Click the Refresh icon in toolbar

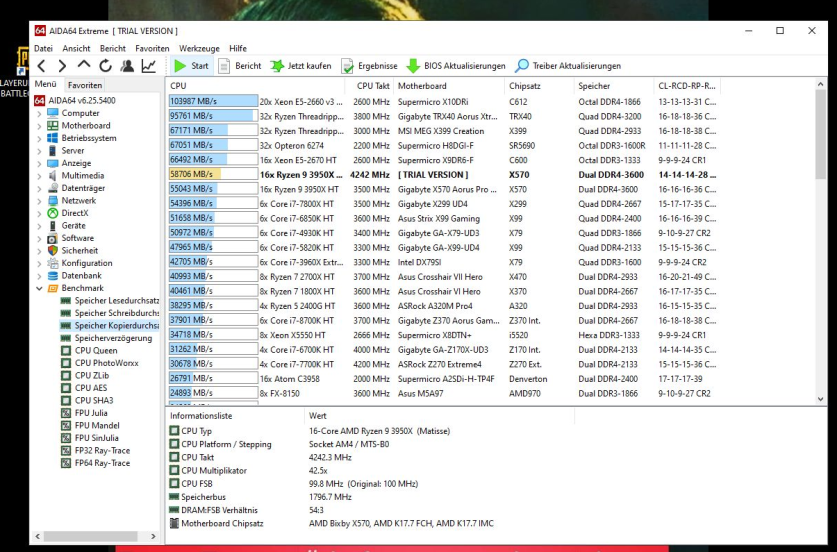(x=105, y=66)
